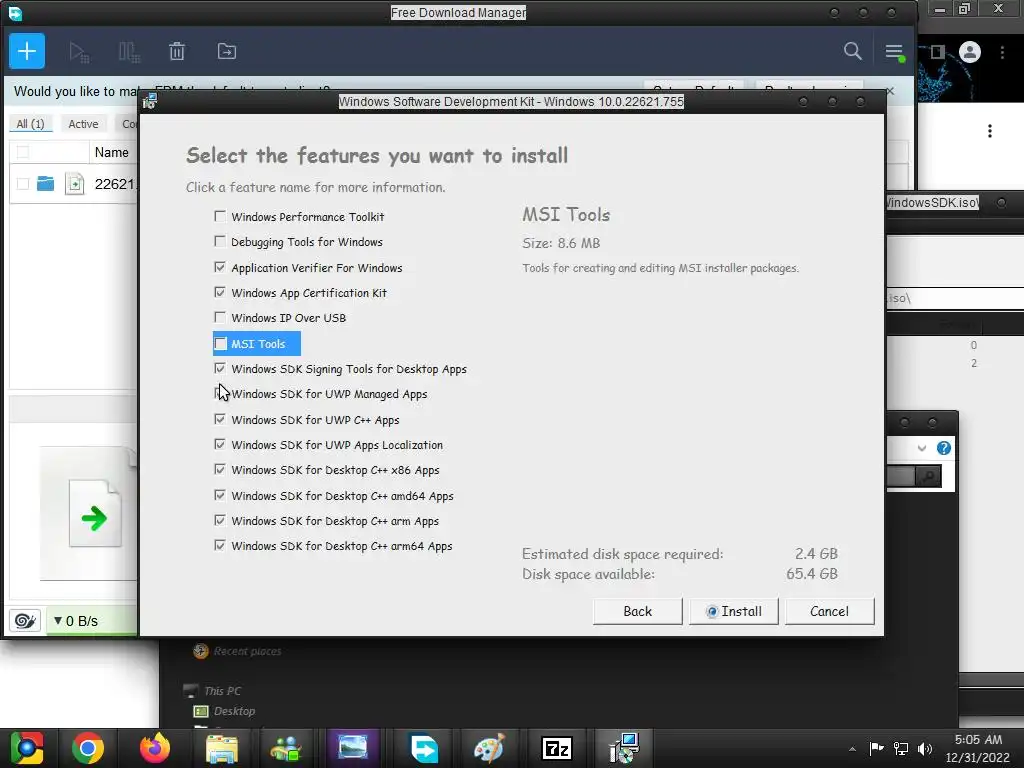Uncheck Windows SDK for Desktop C++ amd64 Apps
This screenshot has height=768, width=1024.
point(220,495)
